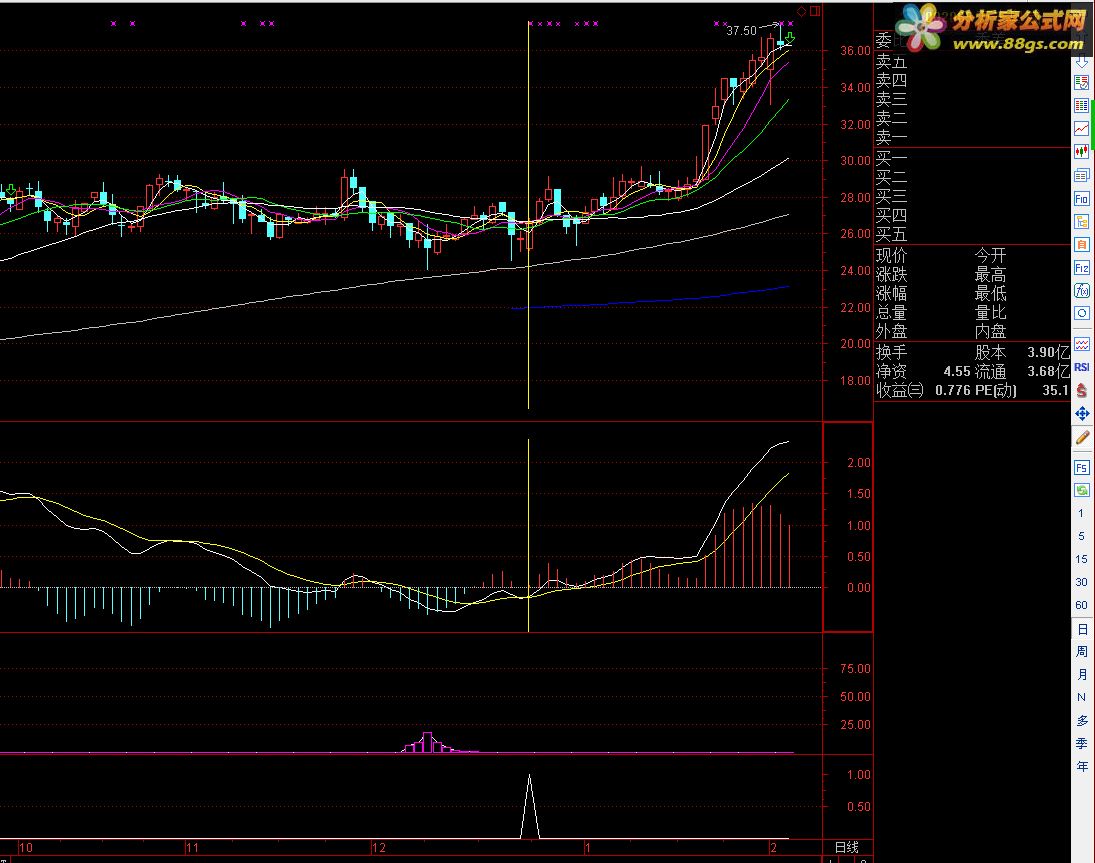
Task: Select N custom-day period
Action: point(1081,698)
